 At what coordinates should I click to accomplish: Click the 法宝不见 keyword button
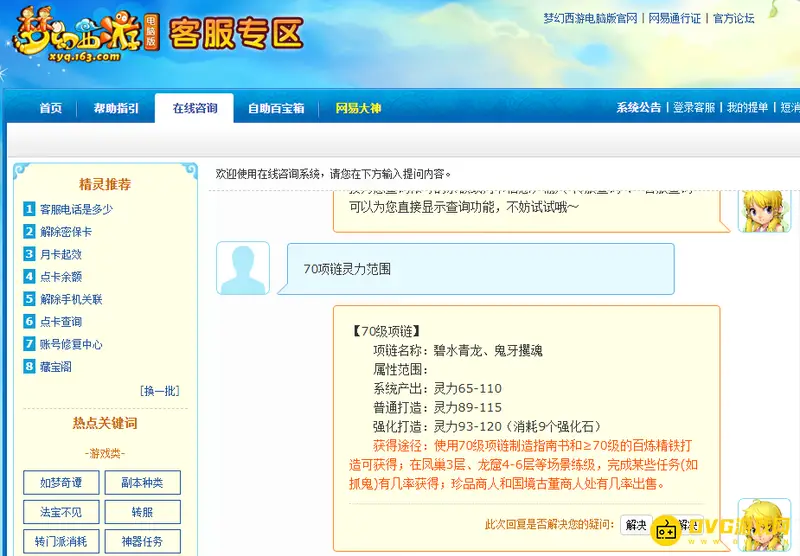[x=61, y=512]
